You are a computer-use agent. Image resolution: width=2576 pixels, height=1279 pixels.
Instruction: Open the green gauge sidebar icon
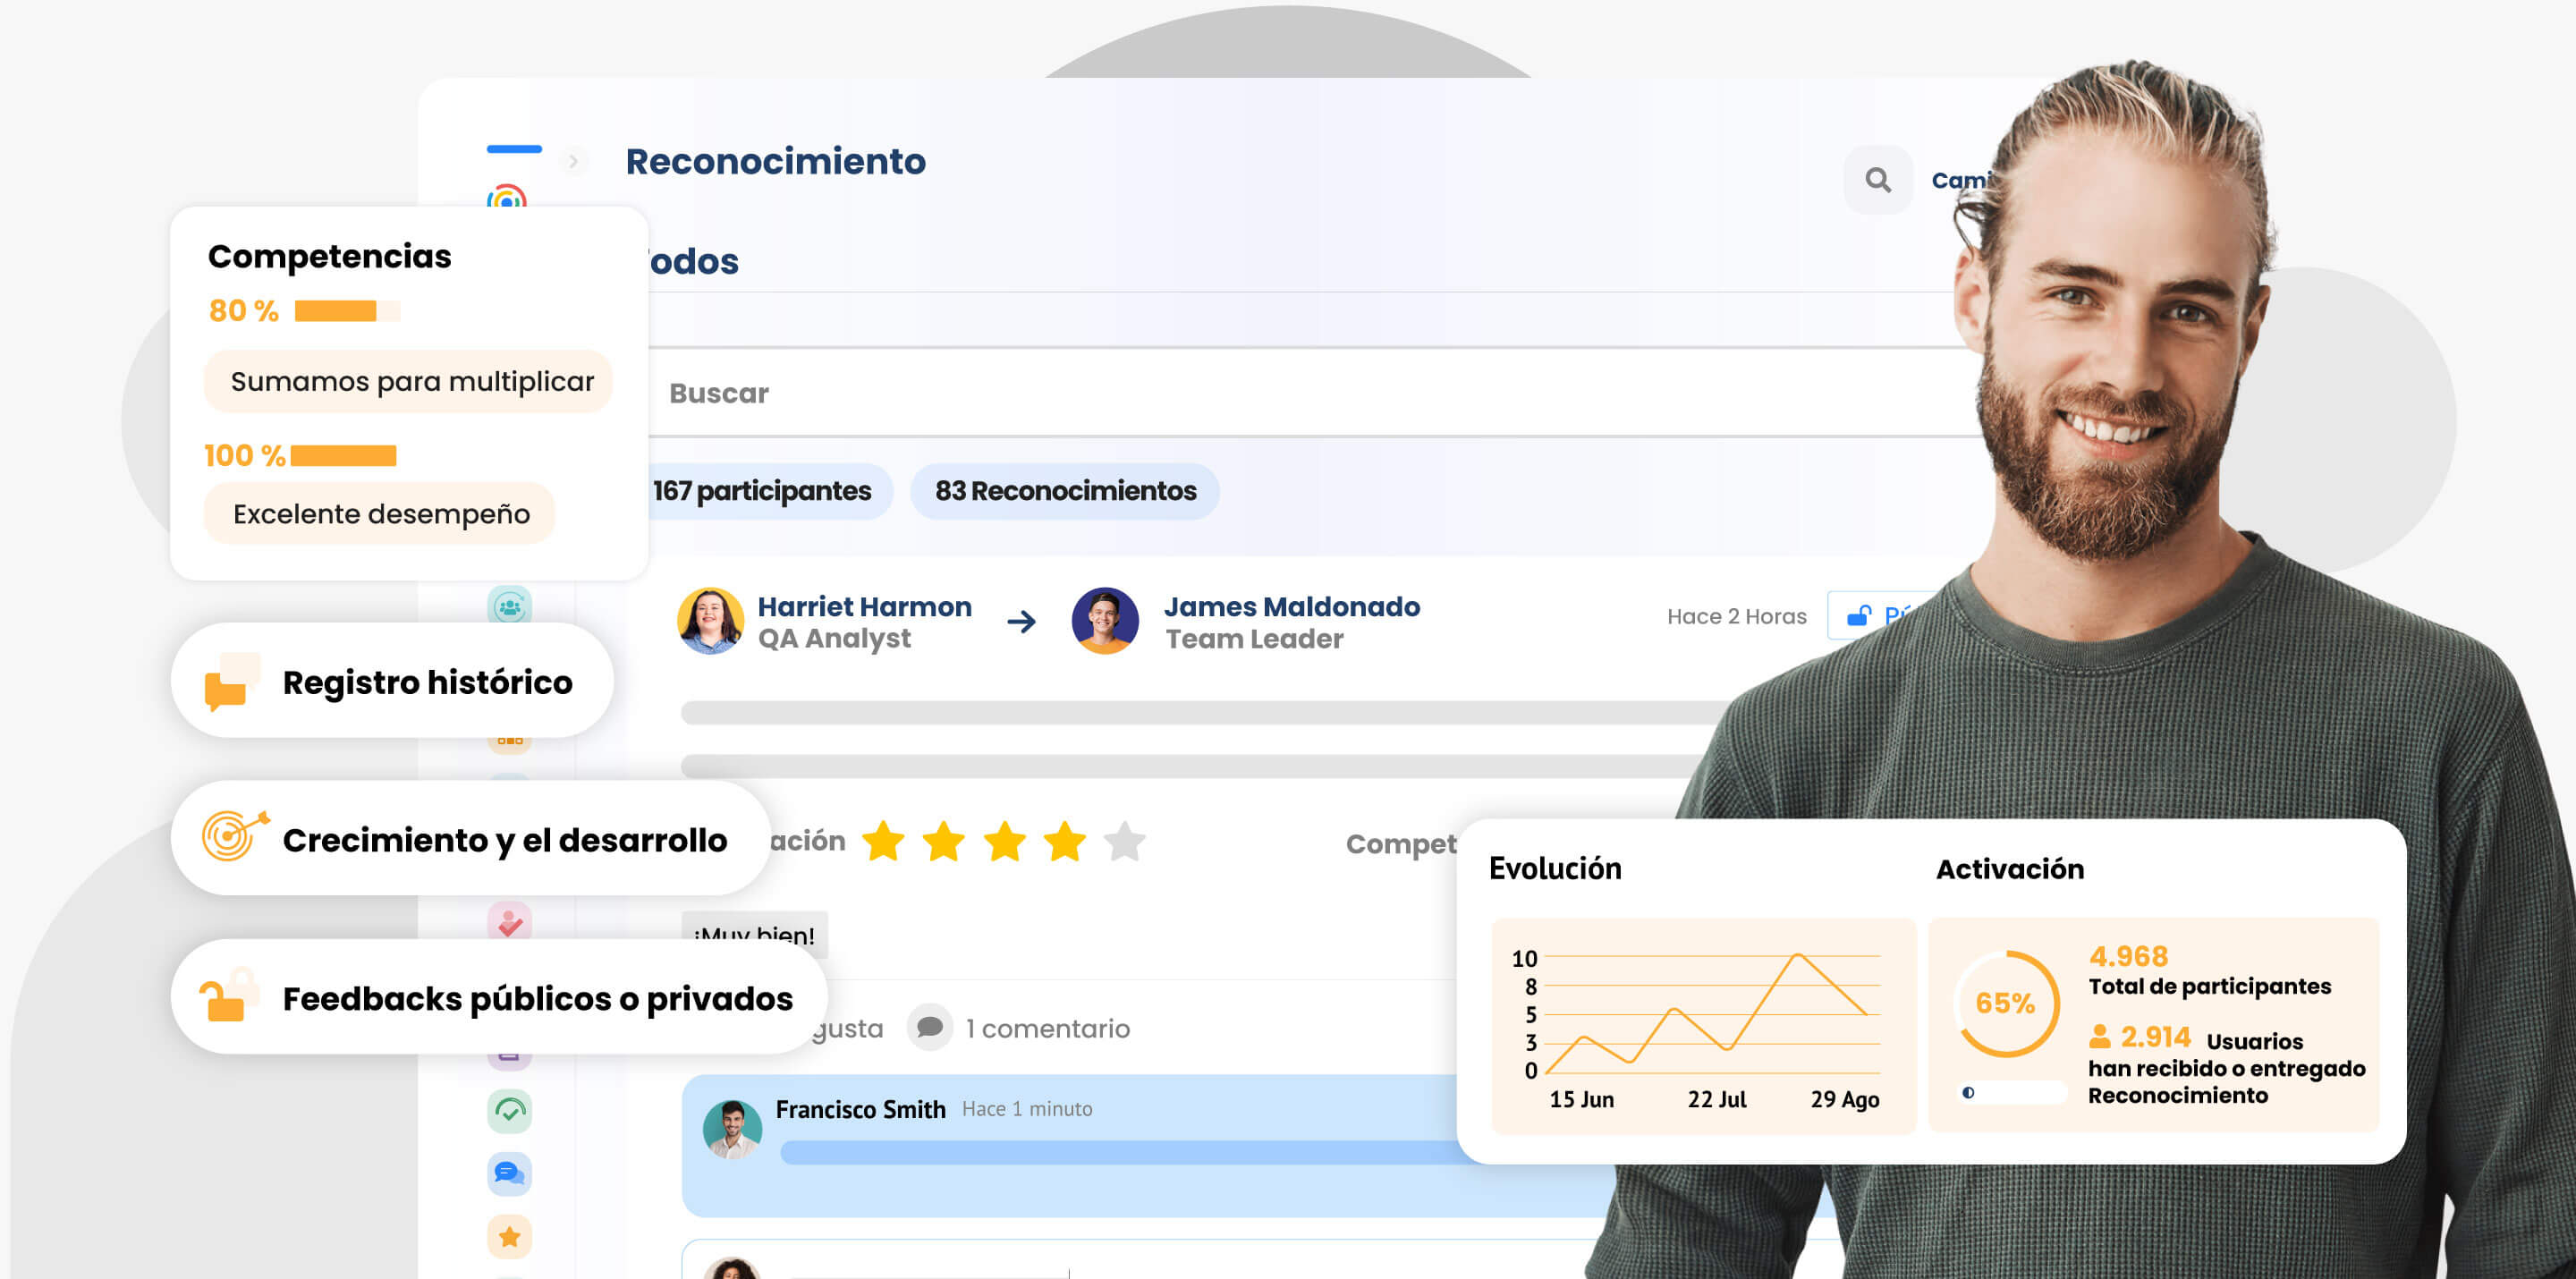coord(509,1110)
